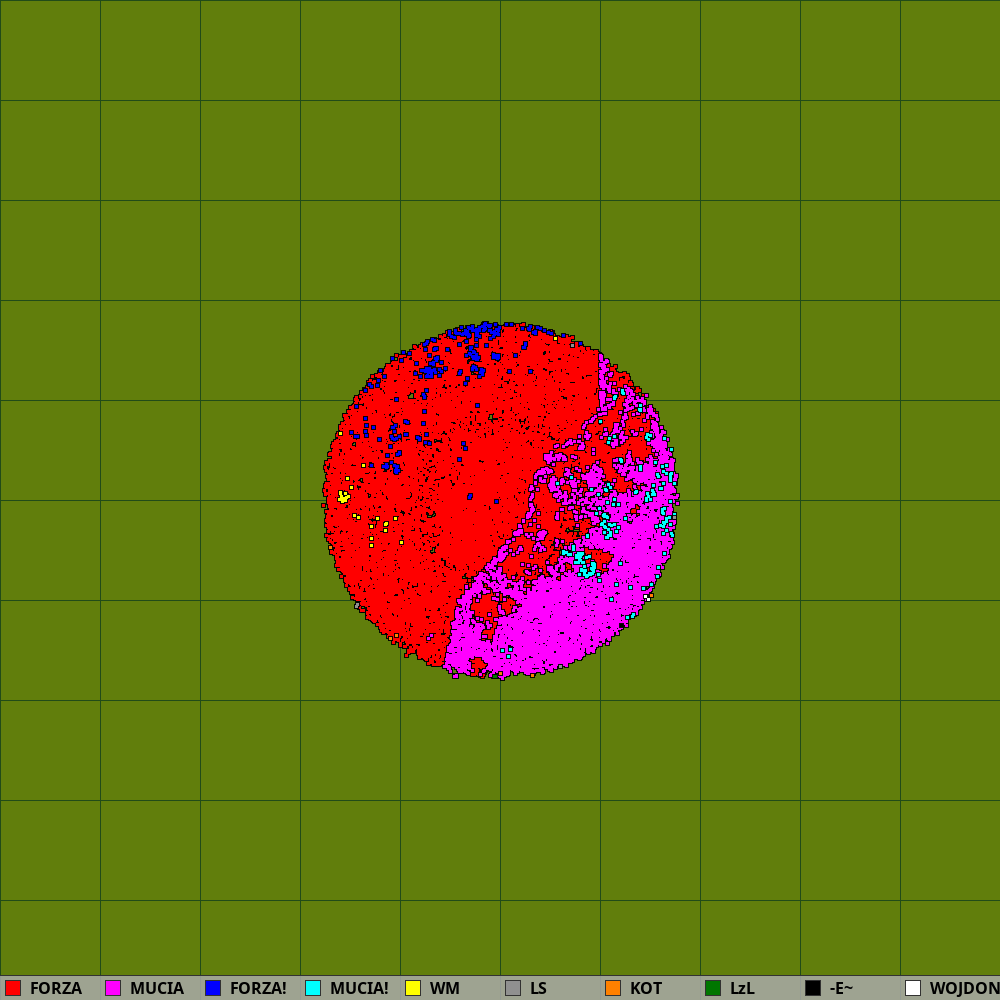
Task: Select the WM label in the legend
Action: pyautogui.click(x=445, y=989)
